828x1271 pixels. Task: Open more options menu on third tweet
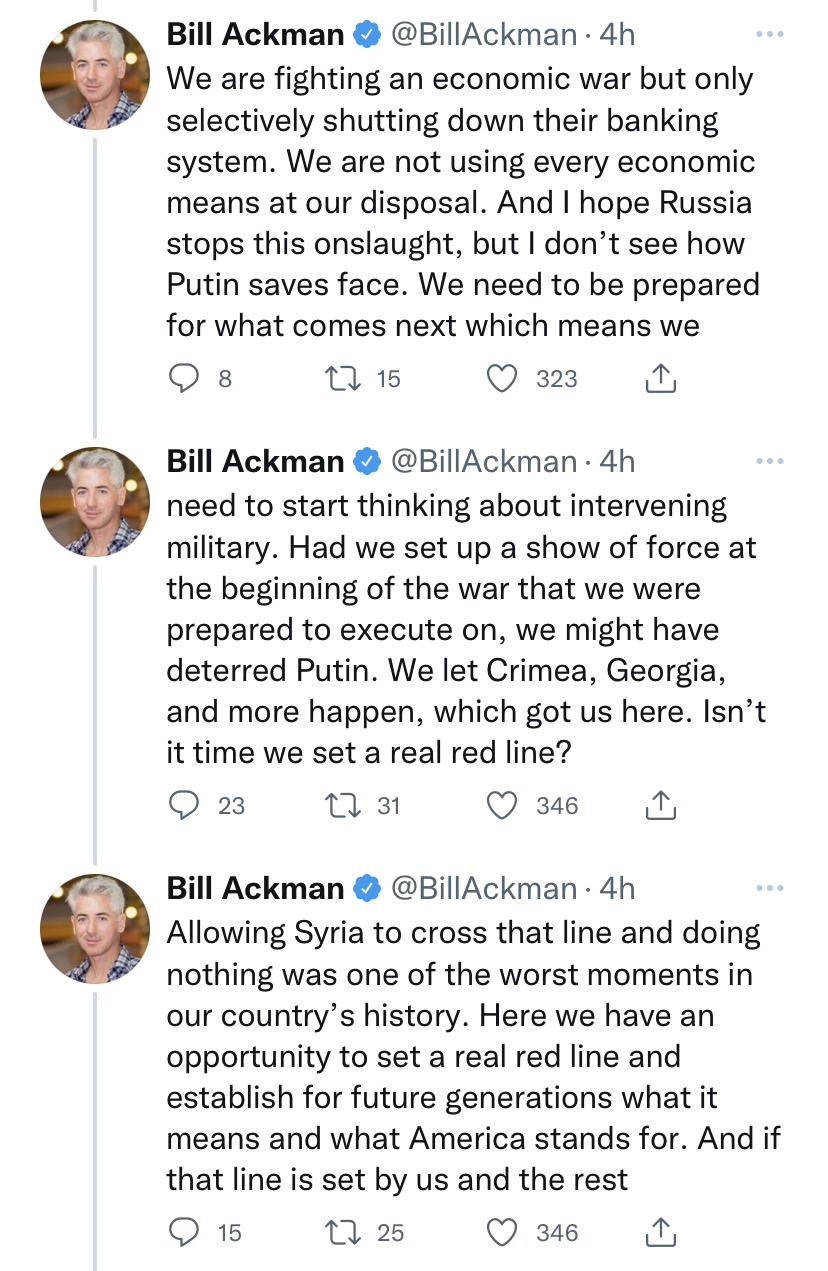(769, 888)
